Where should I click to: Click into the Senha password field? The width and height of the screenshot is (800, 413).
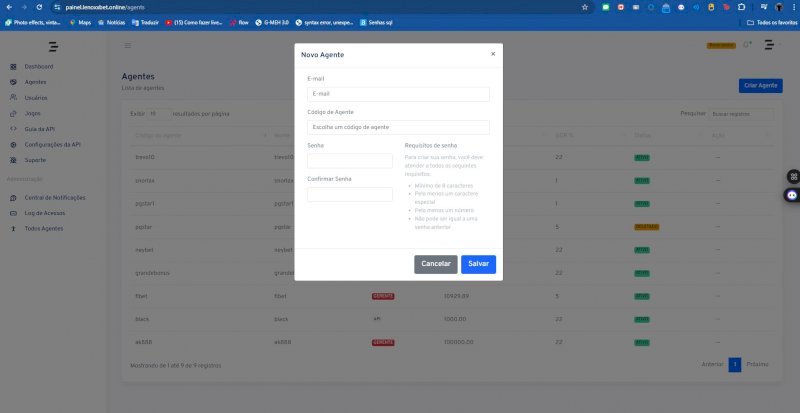click(350, 161)
